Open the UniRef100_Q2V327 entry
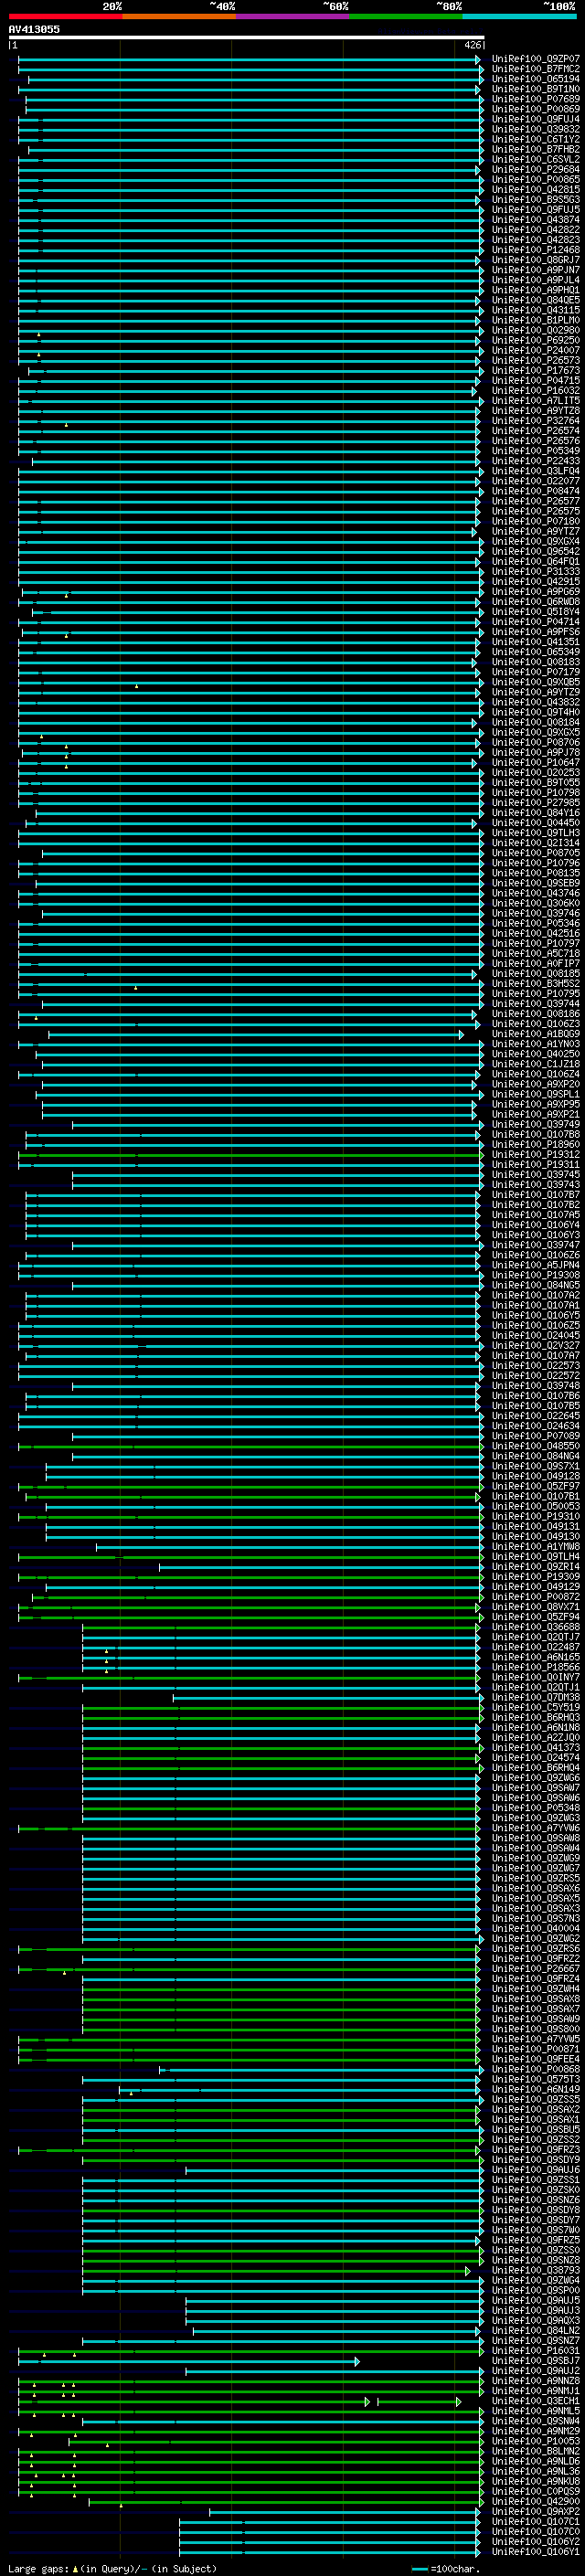585x2576 pixels. (x=535, y=1344)
